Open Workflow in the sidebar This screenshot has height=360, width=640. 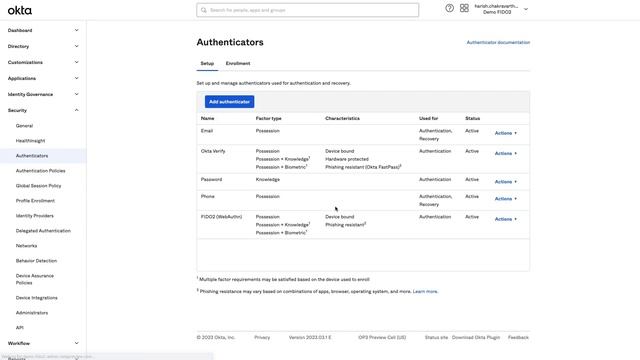[x=19, y=343]
